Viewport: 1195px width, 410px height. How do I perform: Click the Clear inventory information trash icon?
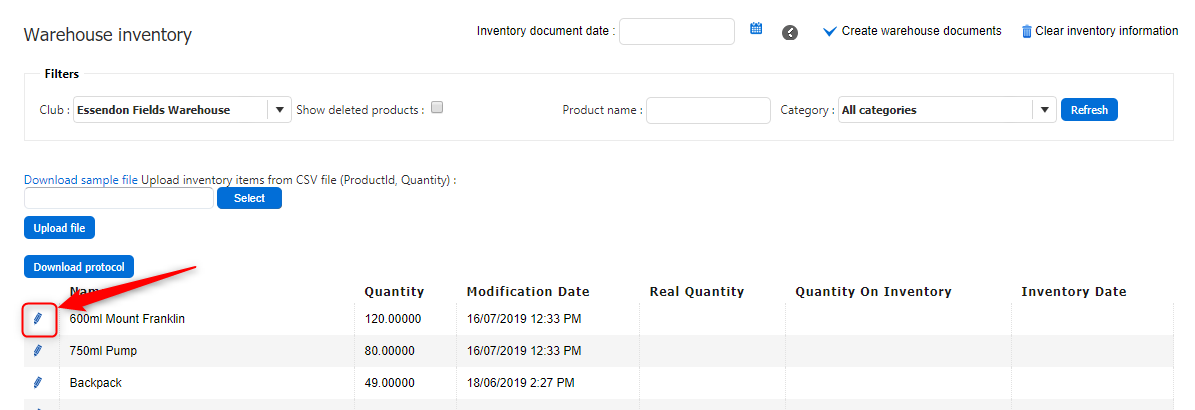pos(1026,32)
